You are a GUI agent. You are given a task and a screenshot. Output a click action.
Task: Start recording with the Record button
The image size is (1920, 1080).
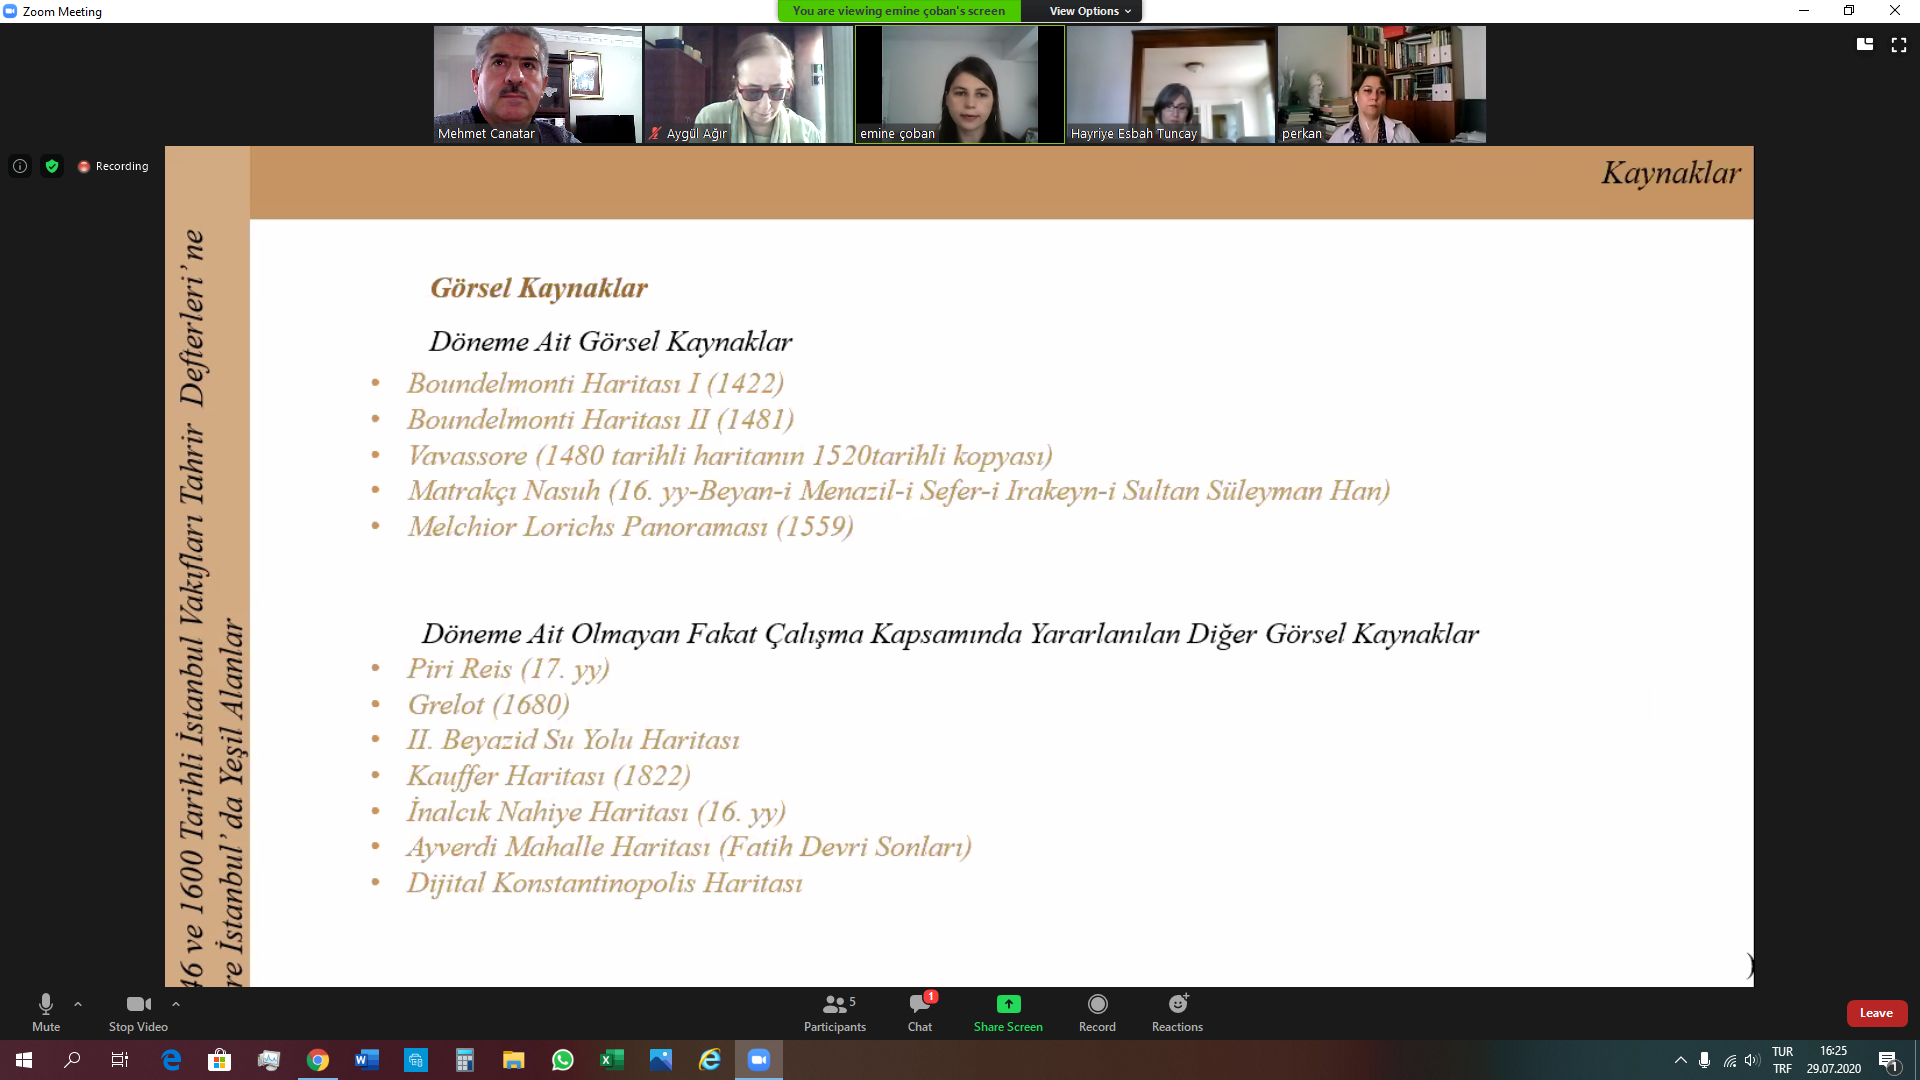[x=1097, y=1012]
